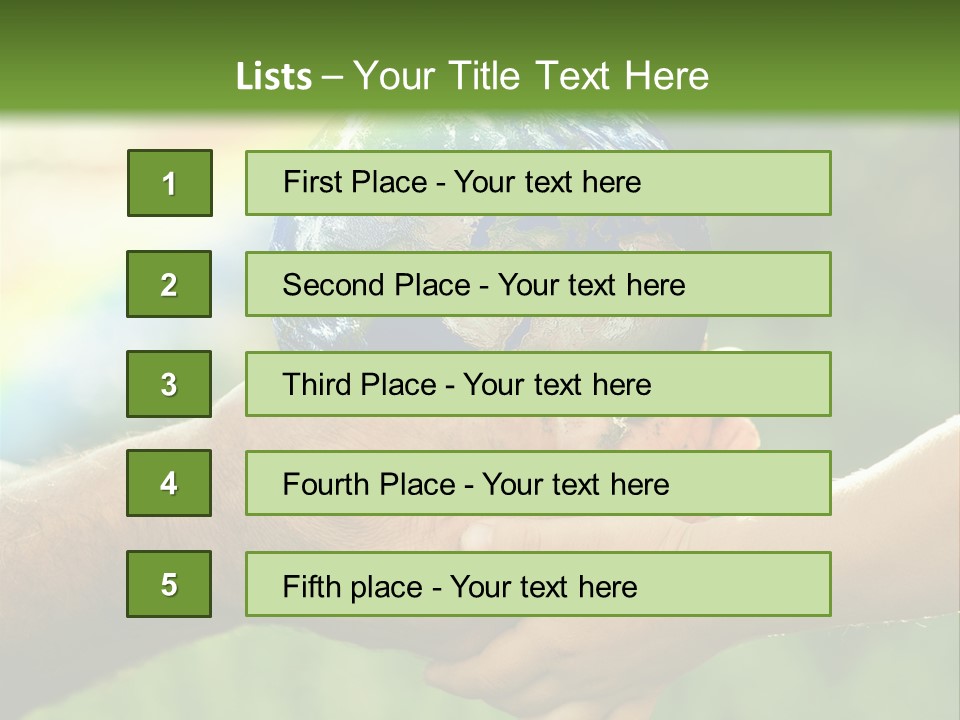Viewport: 960px width, 720px height.
Task: Click the words 'Fifth place' in the bottom bar
Action: coord(352,586)
